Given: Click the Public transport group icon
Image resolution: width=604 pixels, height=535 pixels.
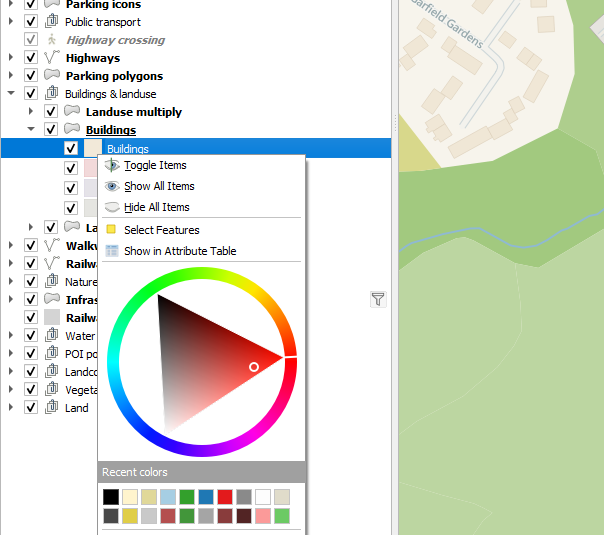Looking at the screenshot, I should 52,22.
